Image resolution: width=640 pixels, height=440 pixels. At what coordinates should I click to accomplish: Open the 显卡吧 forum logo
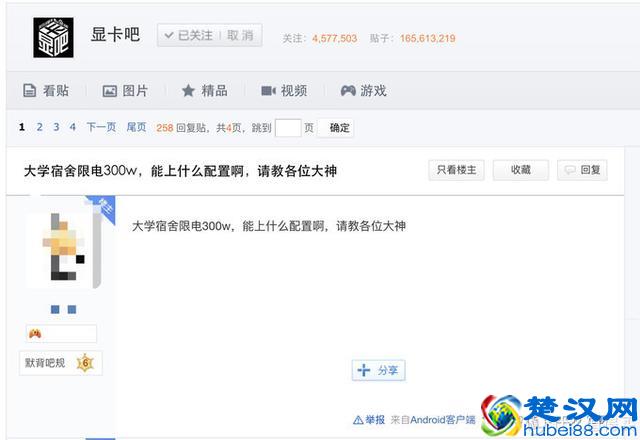(x=53, y=38)
